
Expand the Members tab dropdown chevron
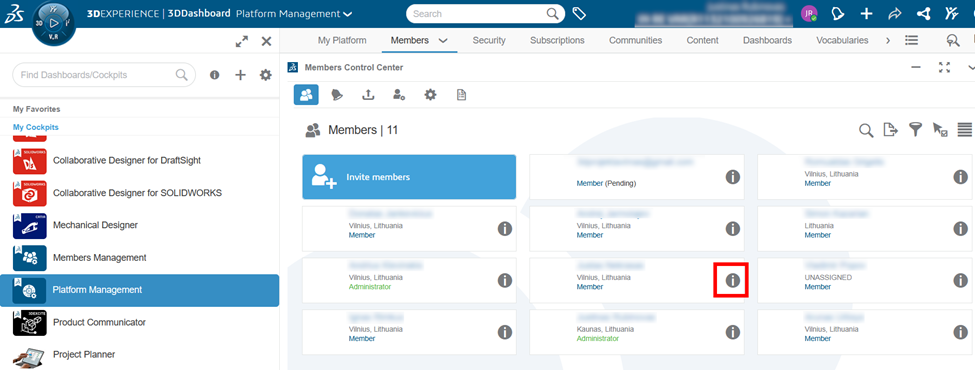pyautogui.click(x=443, y=40)
